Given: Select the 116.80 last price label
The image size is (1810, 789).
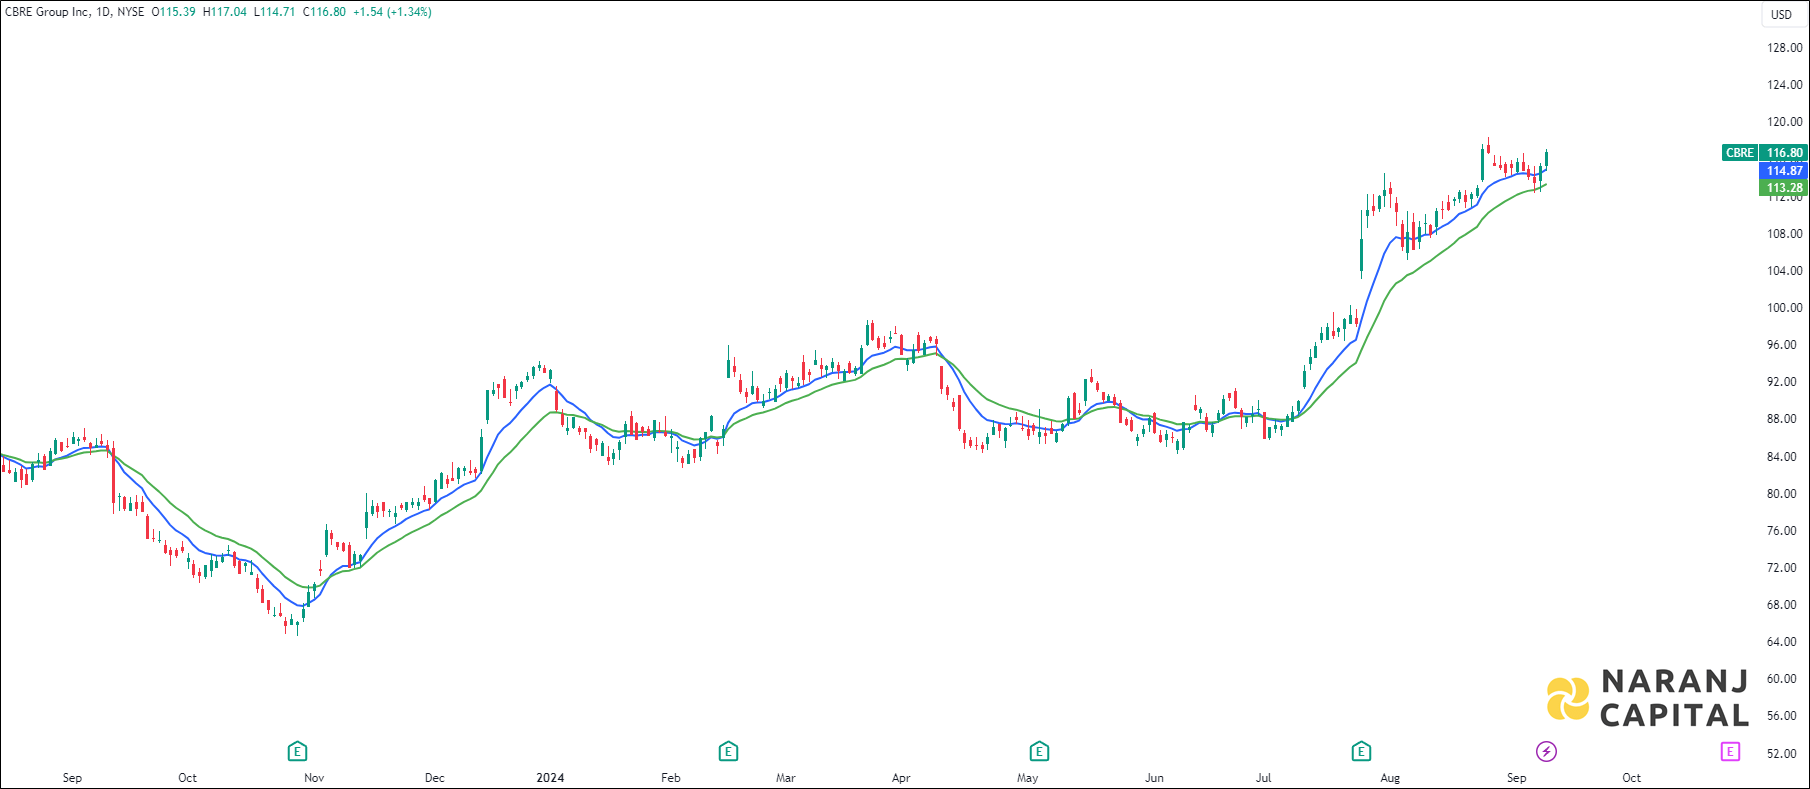Looking at the screenshot, I should pyautogui.click(x=1784, y=153).
